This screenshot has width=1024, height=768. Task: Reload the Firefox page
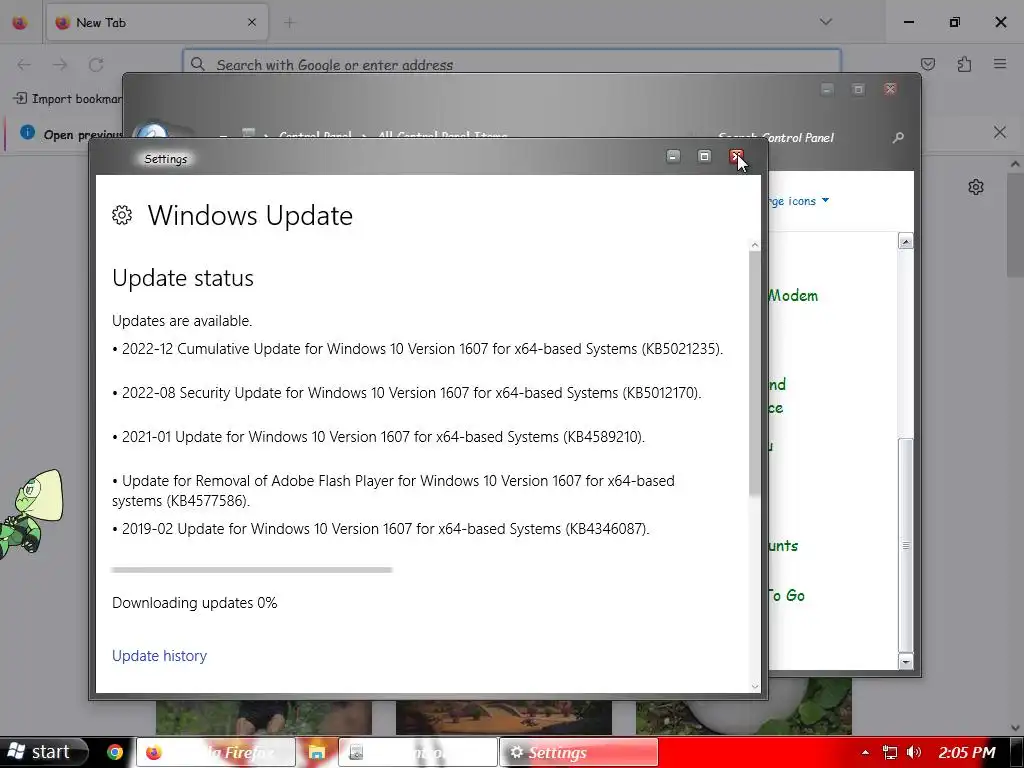(x=96, y=65)
